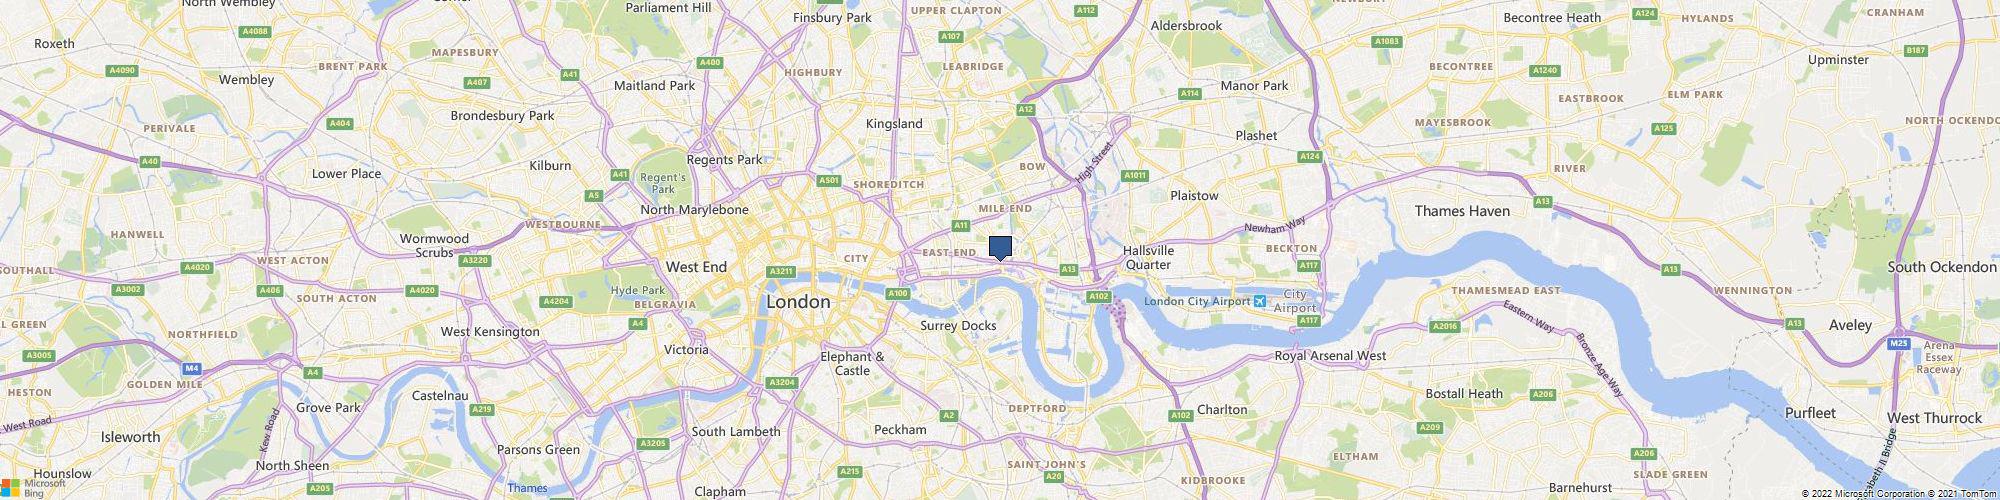Click the A2016 road badge
The height and width of the screenshot is (500, 2000).
coord(1445,326)
